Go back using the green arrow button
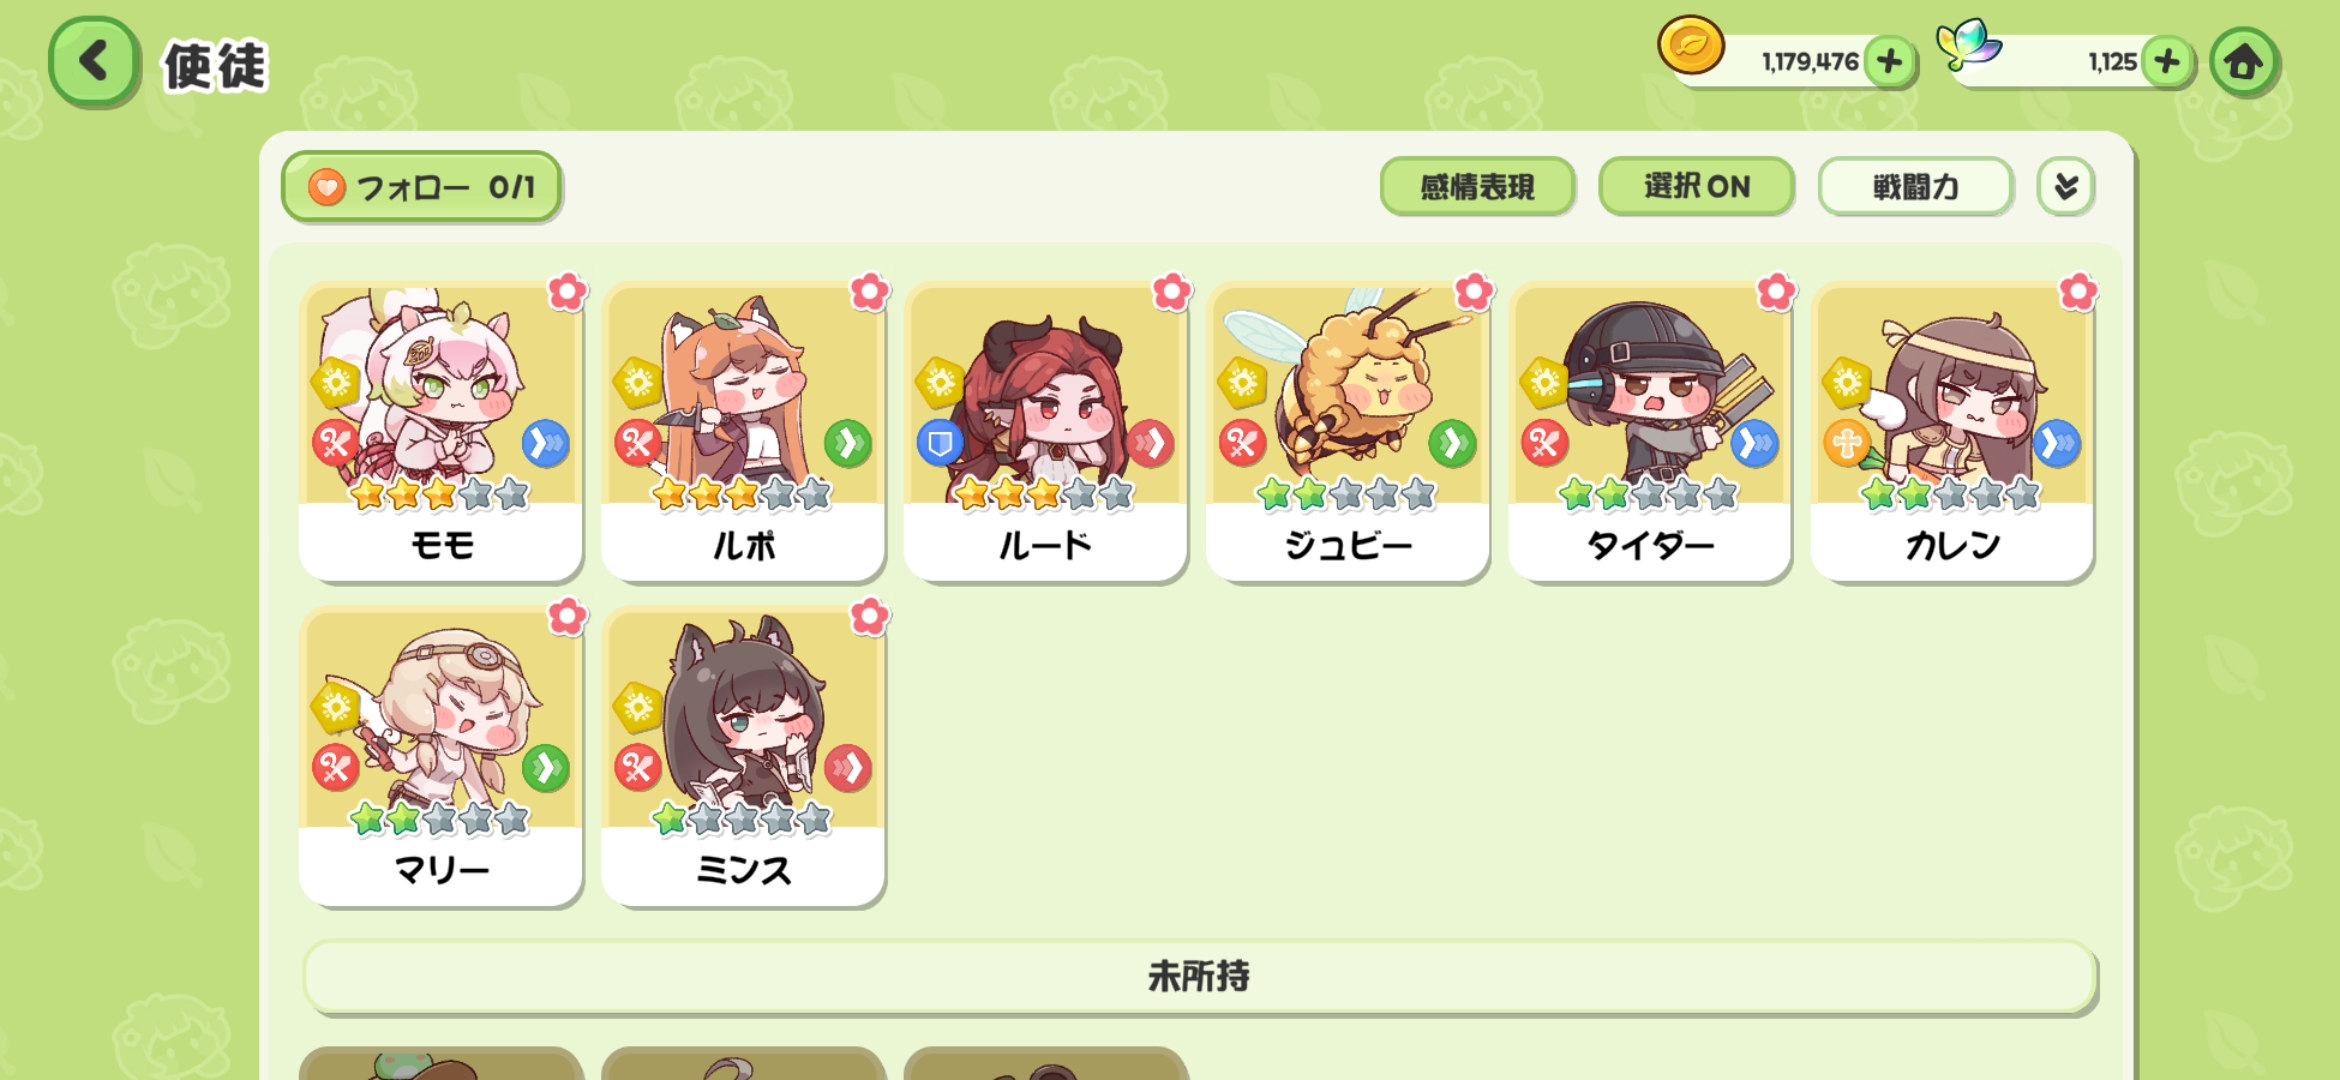This screenshot has height=1080, width=2340. [93, 62]
